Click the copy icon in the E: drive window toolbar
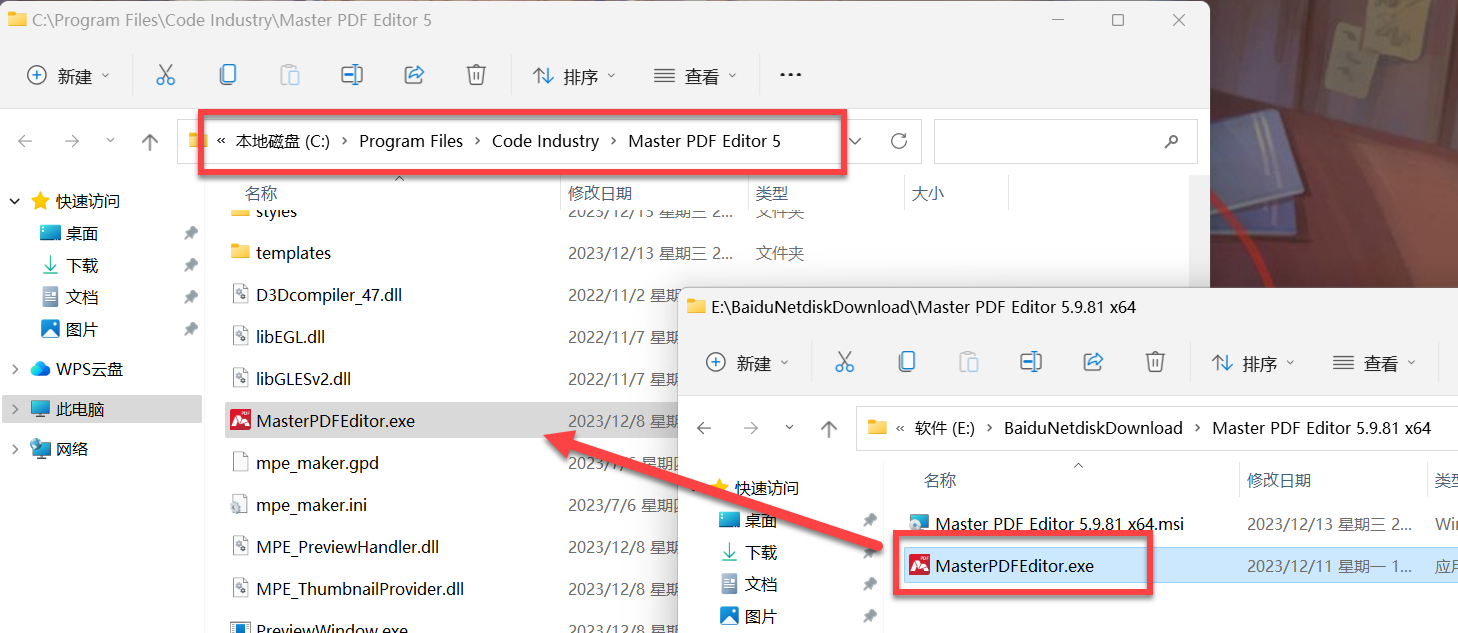The width and height of the screenshot is (1458, 633). pos(907,362)
